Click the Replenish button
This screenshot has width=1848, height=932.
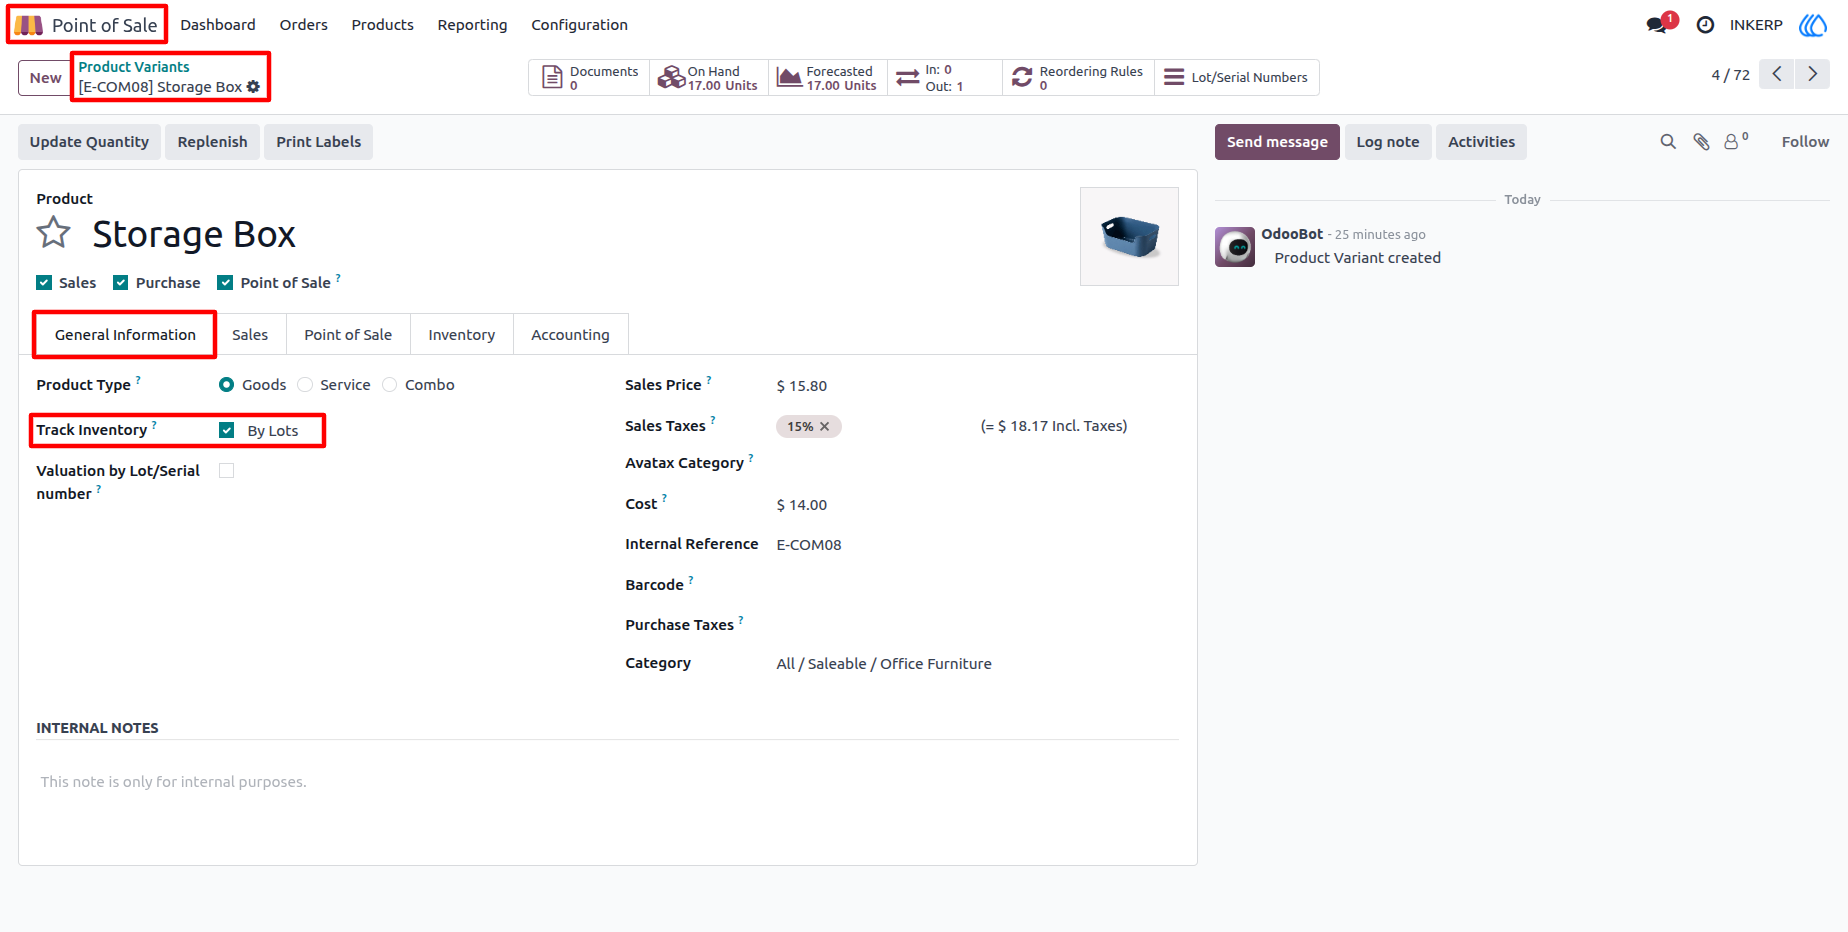[212, 142]
